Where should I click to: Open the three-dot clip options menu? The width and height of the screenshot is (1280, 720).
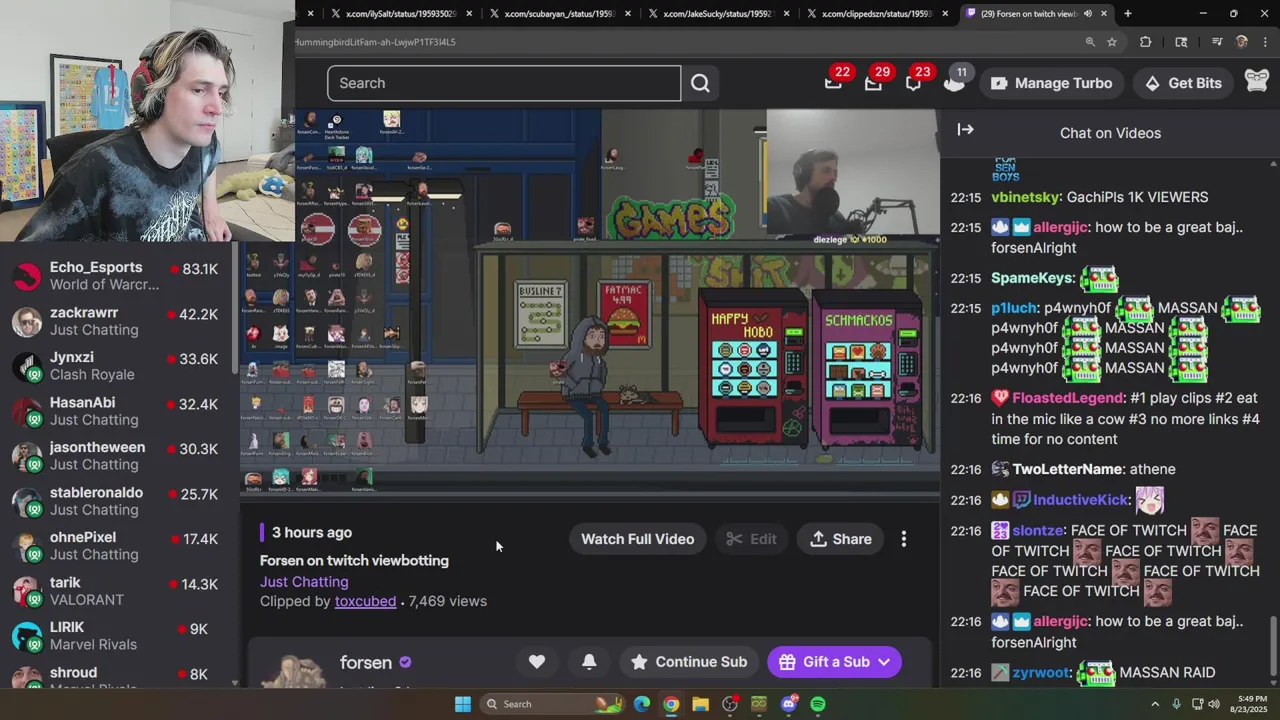904,539
